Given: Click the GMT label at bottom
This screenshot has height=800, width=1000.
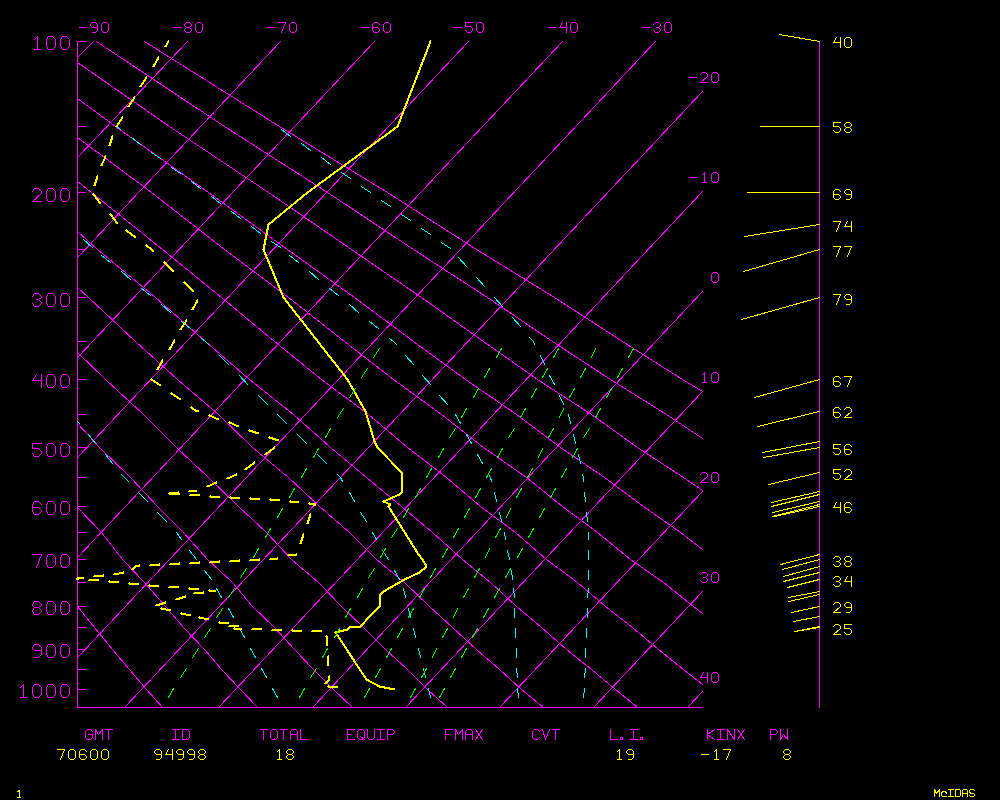Looking at the screenshot, I should point(98,735).
